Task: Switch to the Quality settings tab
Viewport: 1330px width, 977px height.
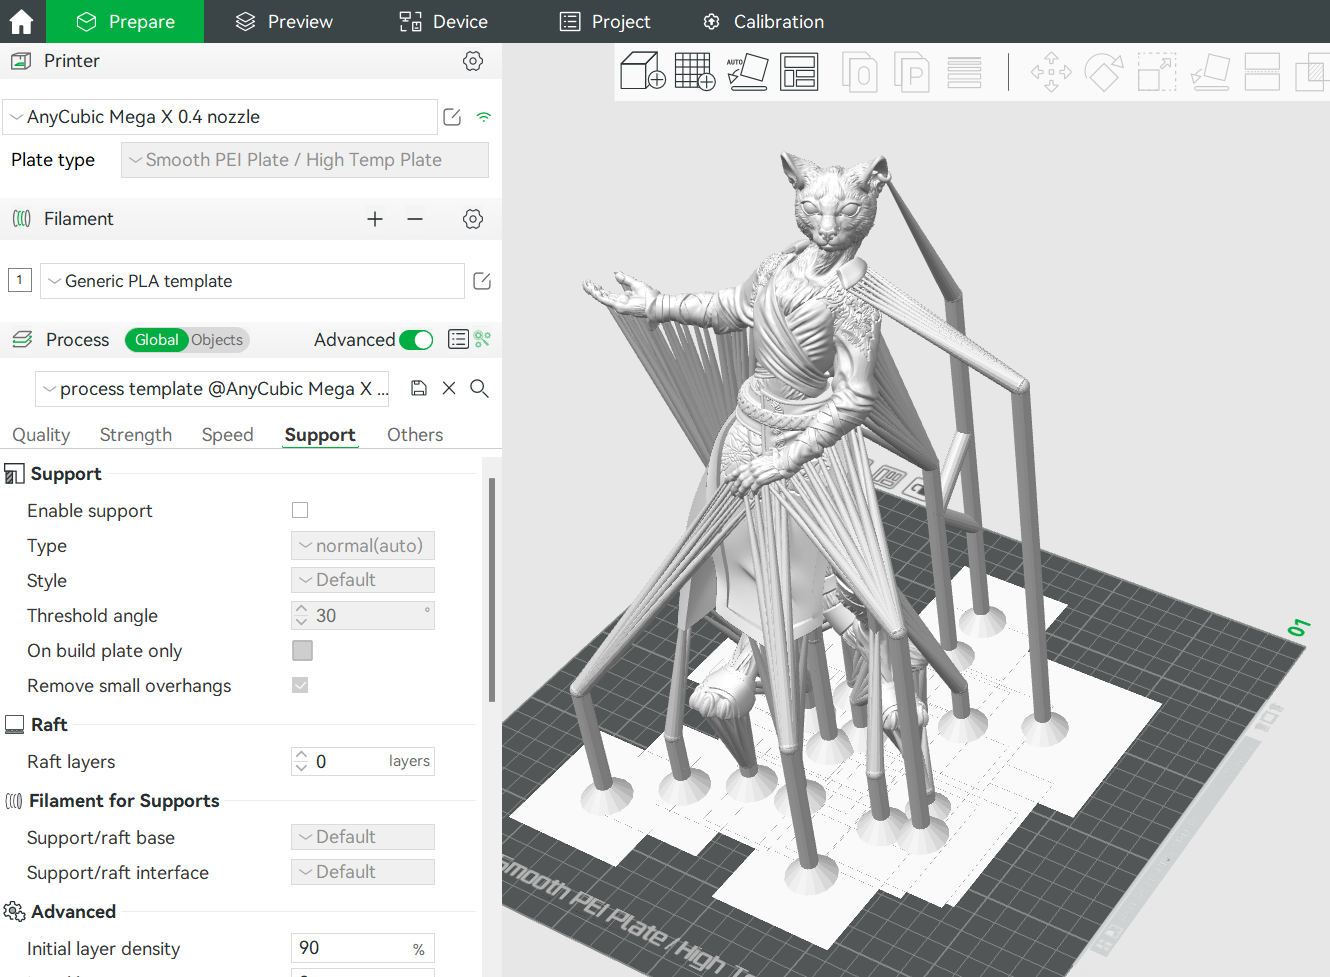Action: pyautogui.click(x=41, y=435)
